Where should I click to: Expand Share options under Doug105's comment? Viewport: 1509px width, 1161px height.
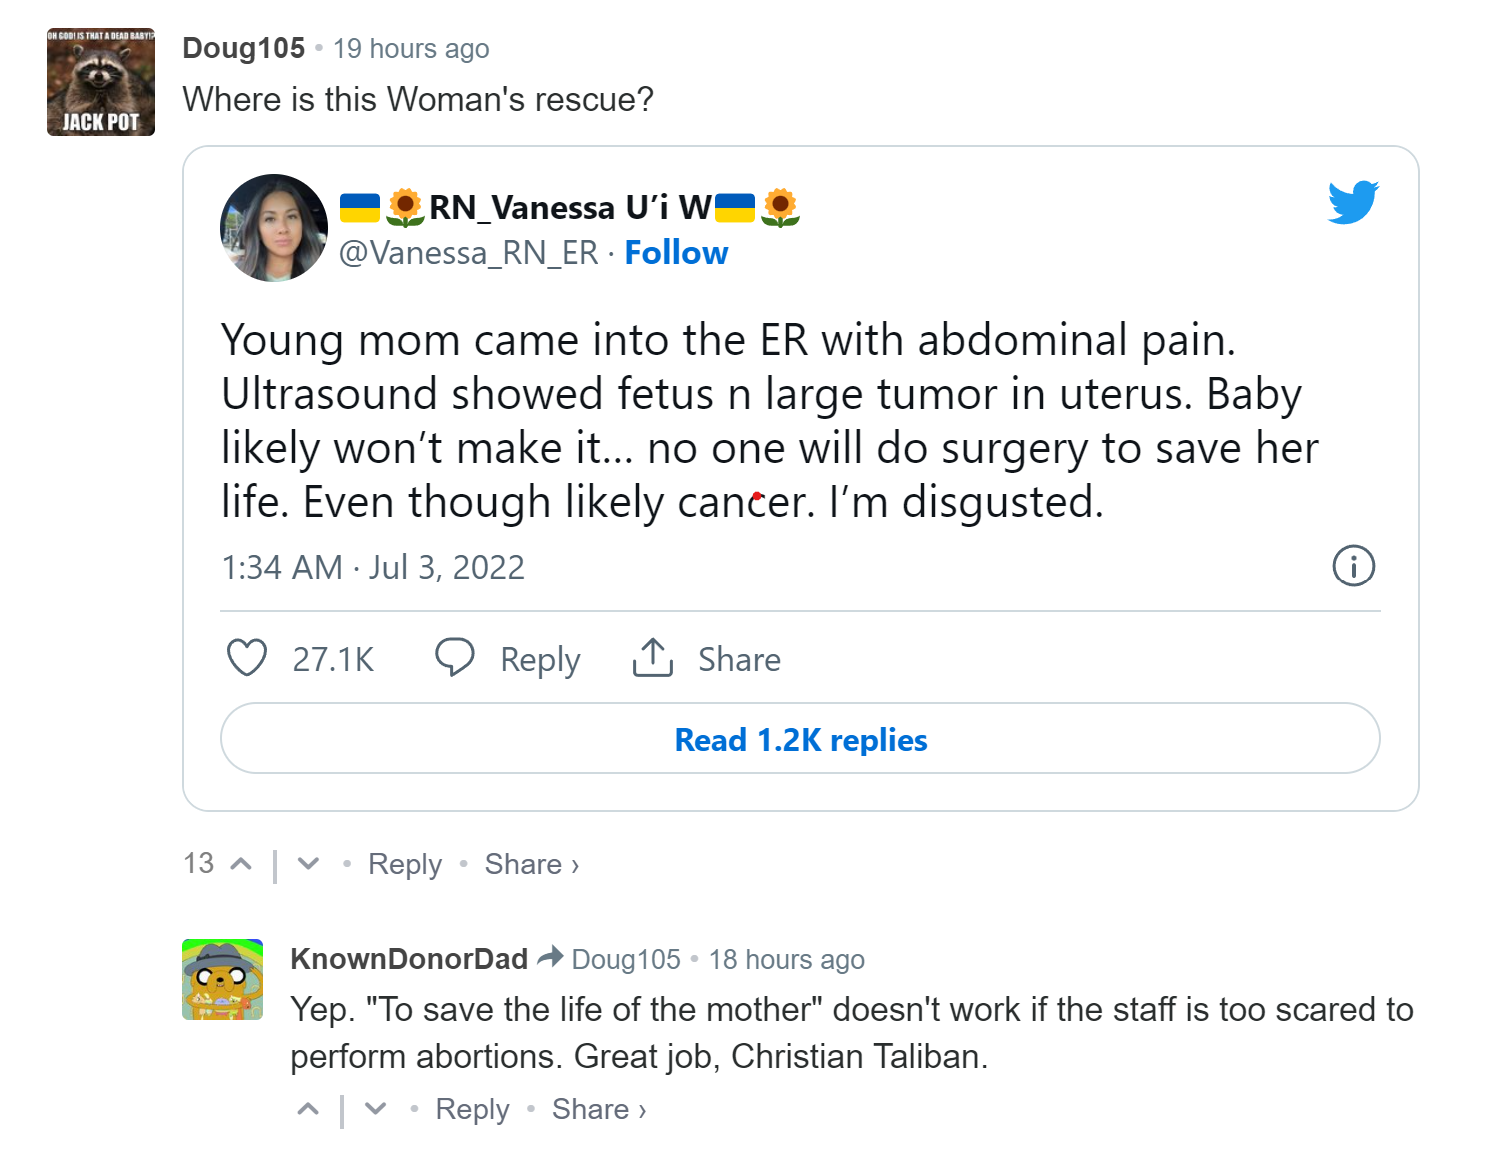(x=531, y=864)
